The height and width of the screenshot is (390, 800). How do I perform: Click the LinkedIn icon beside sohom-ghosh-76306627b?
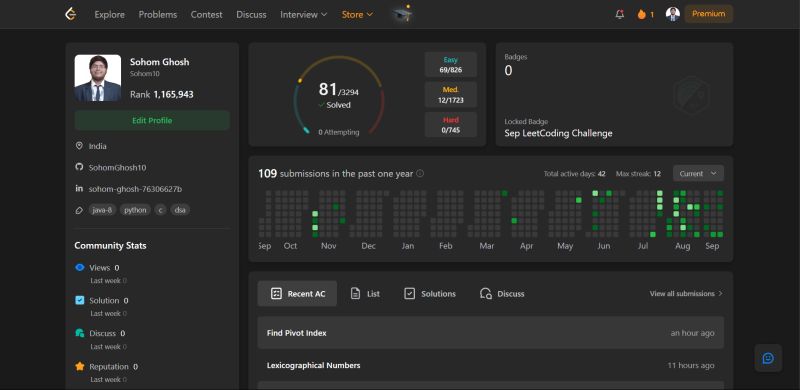[x=79, y=188]
